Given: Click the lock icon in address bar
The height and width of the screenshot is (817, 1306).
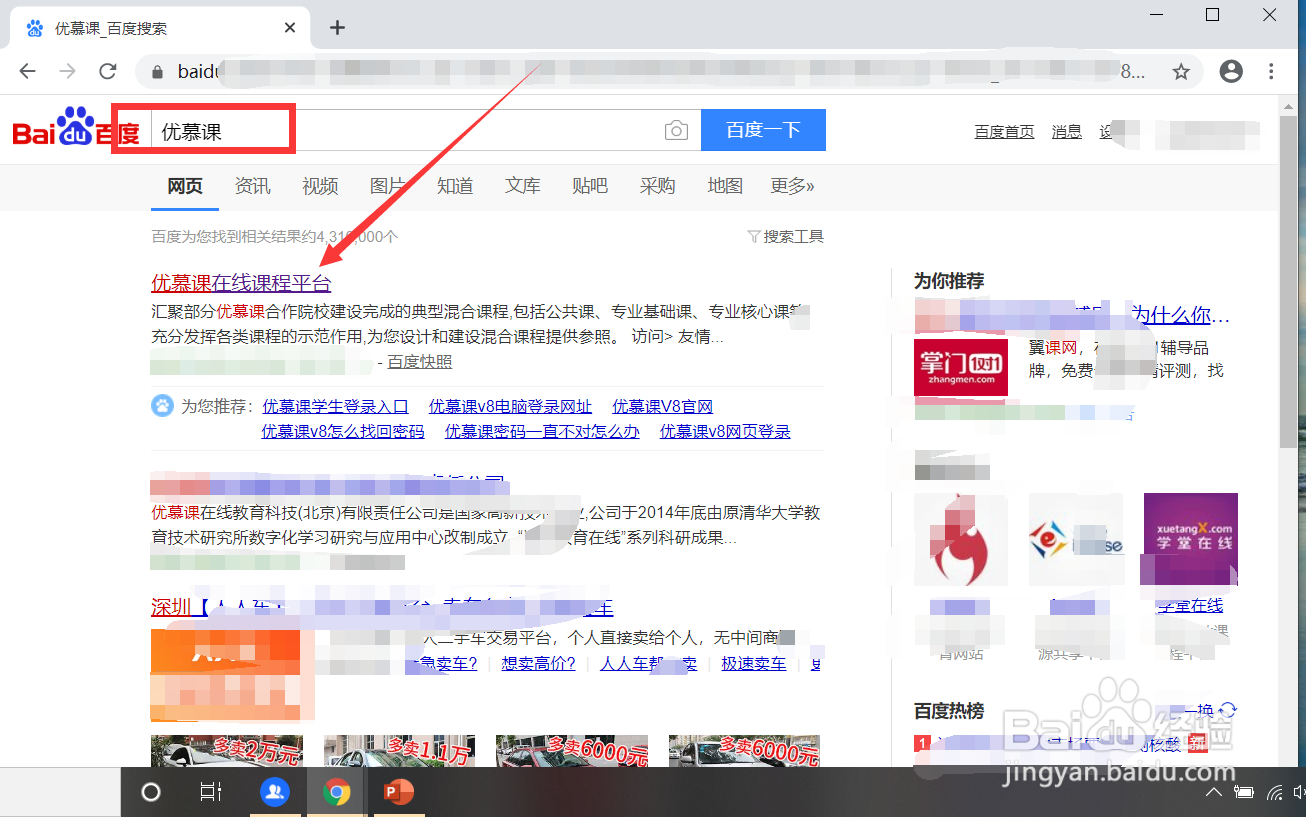Looking at the screenshot, I should pos(156,72).
